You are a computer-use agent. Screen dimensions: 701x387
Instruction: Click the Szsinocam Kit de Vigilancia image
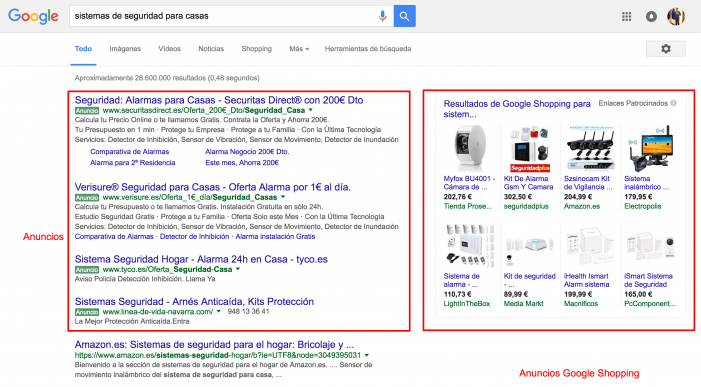(590, 148)
